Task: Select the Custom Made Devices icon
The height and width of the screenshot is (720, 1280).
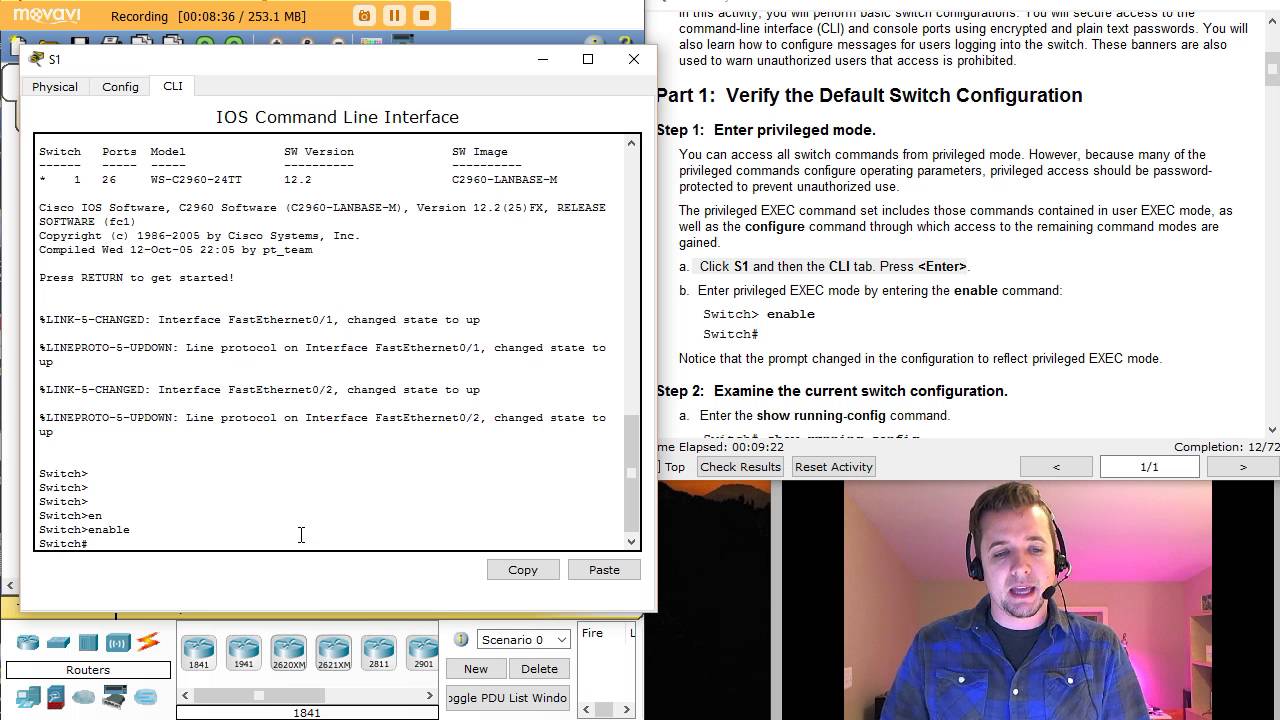Action: (x=115, y=697)
